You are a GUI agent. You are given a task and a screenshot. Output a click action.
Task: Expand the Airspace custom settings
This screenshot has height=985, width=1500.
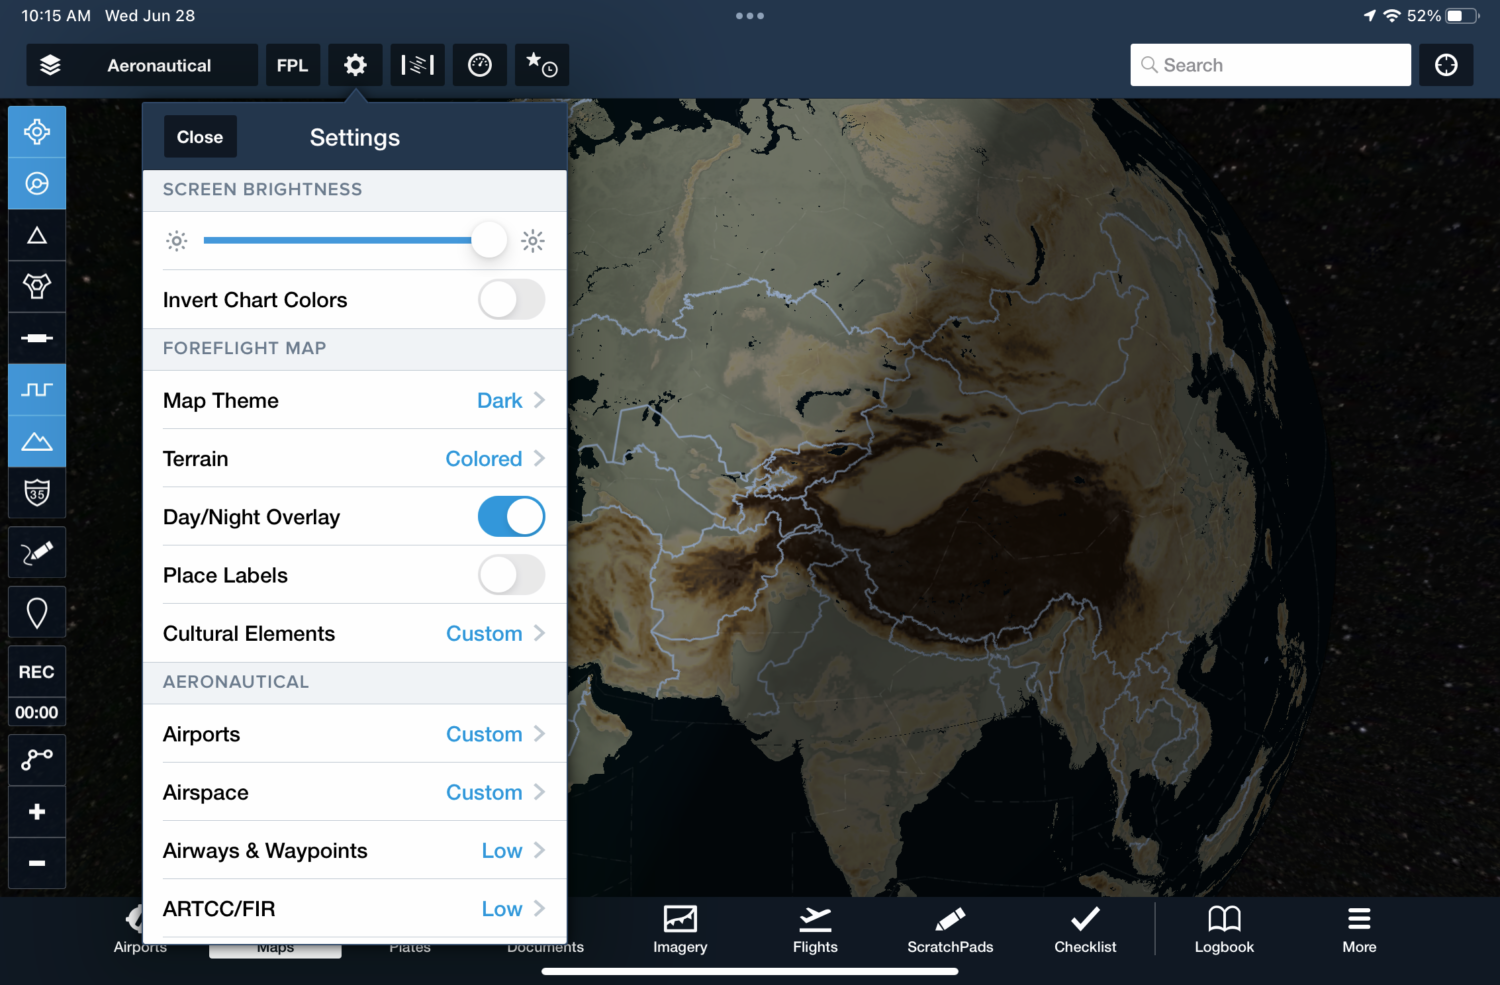(x=484, y=792)
